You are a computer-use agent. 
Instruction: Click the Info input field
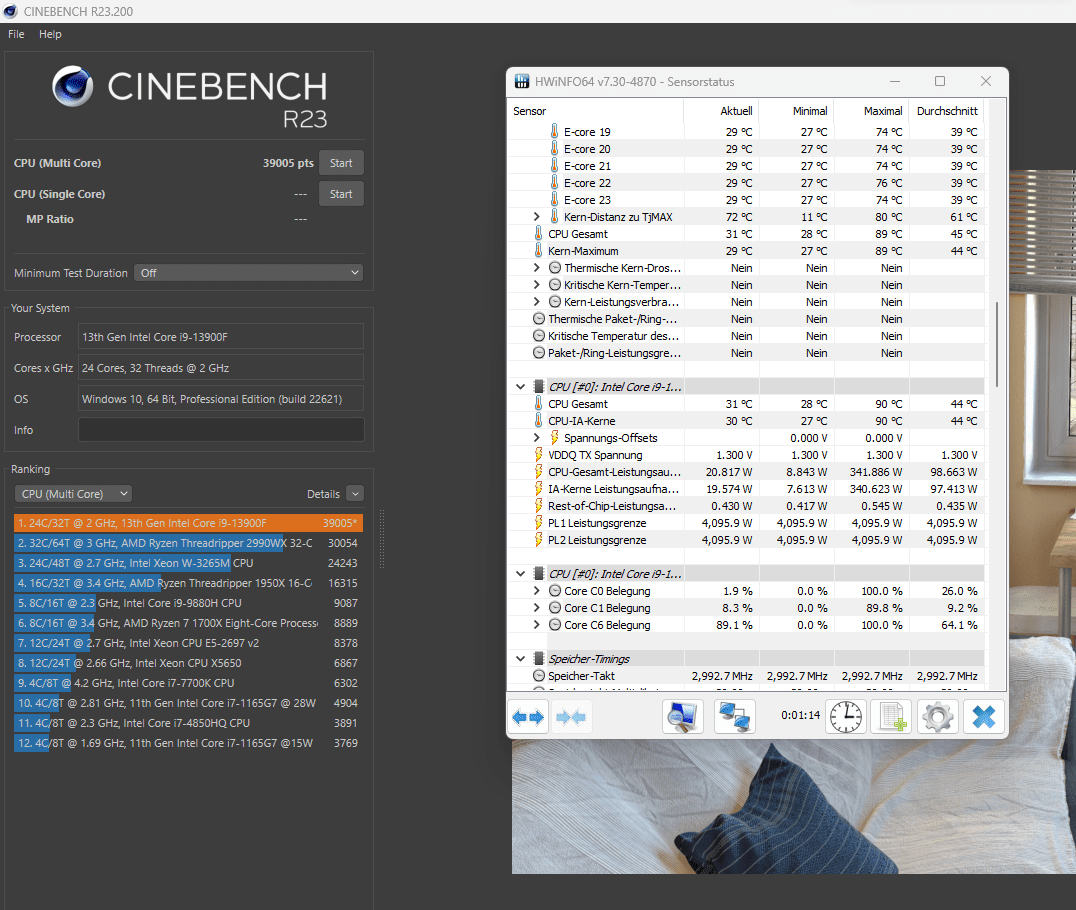221,430
